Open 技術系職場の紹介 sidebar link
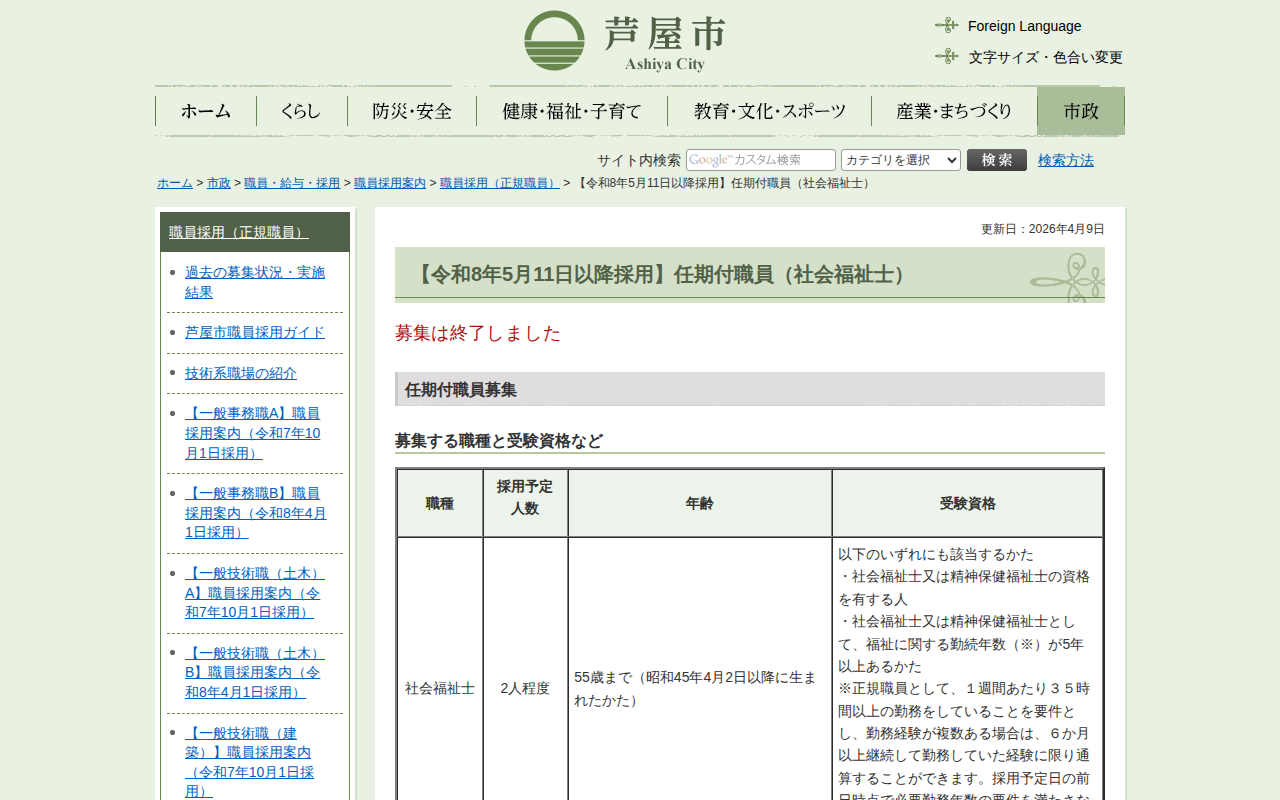Screen dimensions: 1280x800 (x=240, y=373)
